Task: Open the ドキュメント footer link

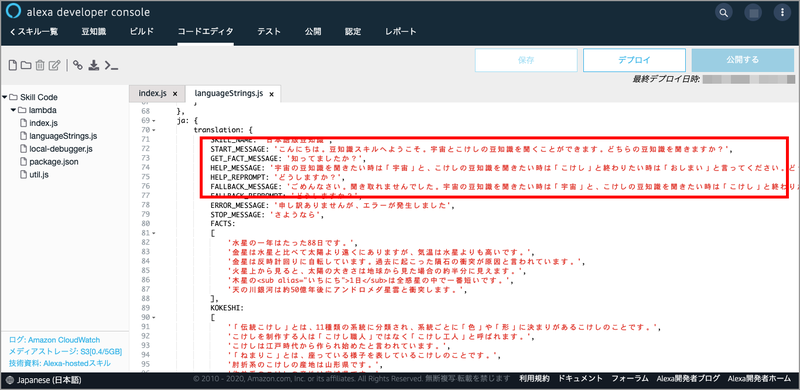Action: click(581, 379)
